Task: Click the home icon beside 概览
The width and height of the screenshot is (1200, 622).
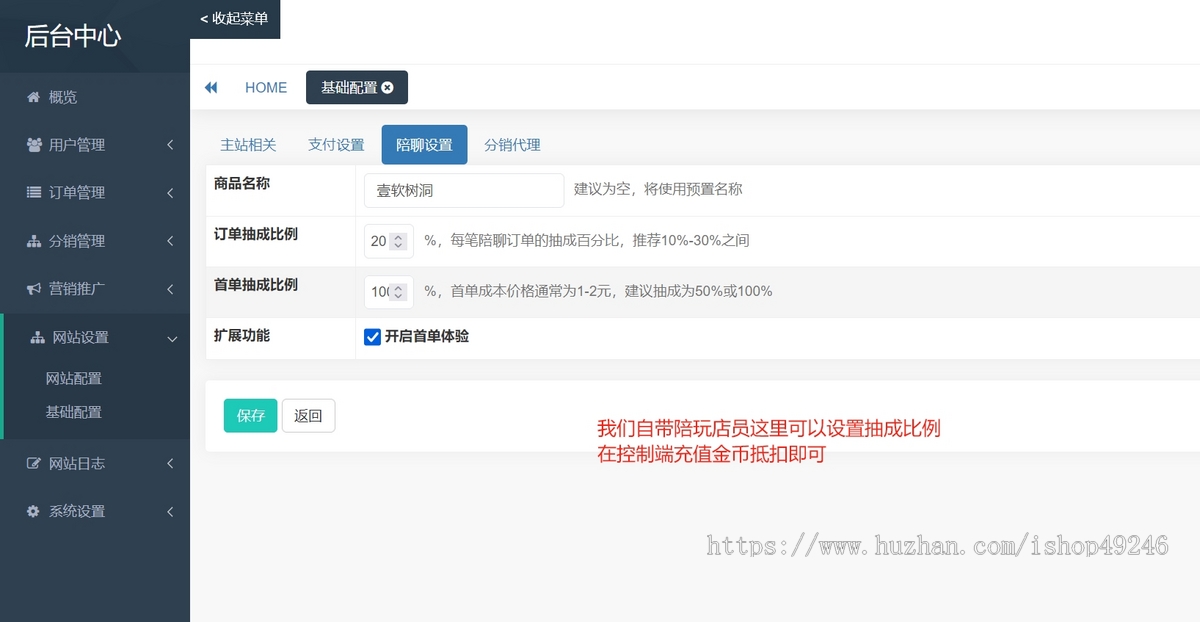Action: (x=33, y=97)
